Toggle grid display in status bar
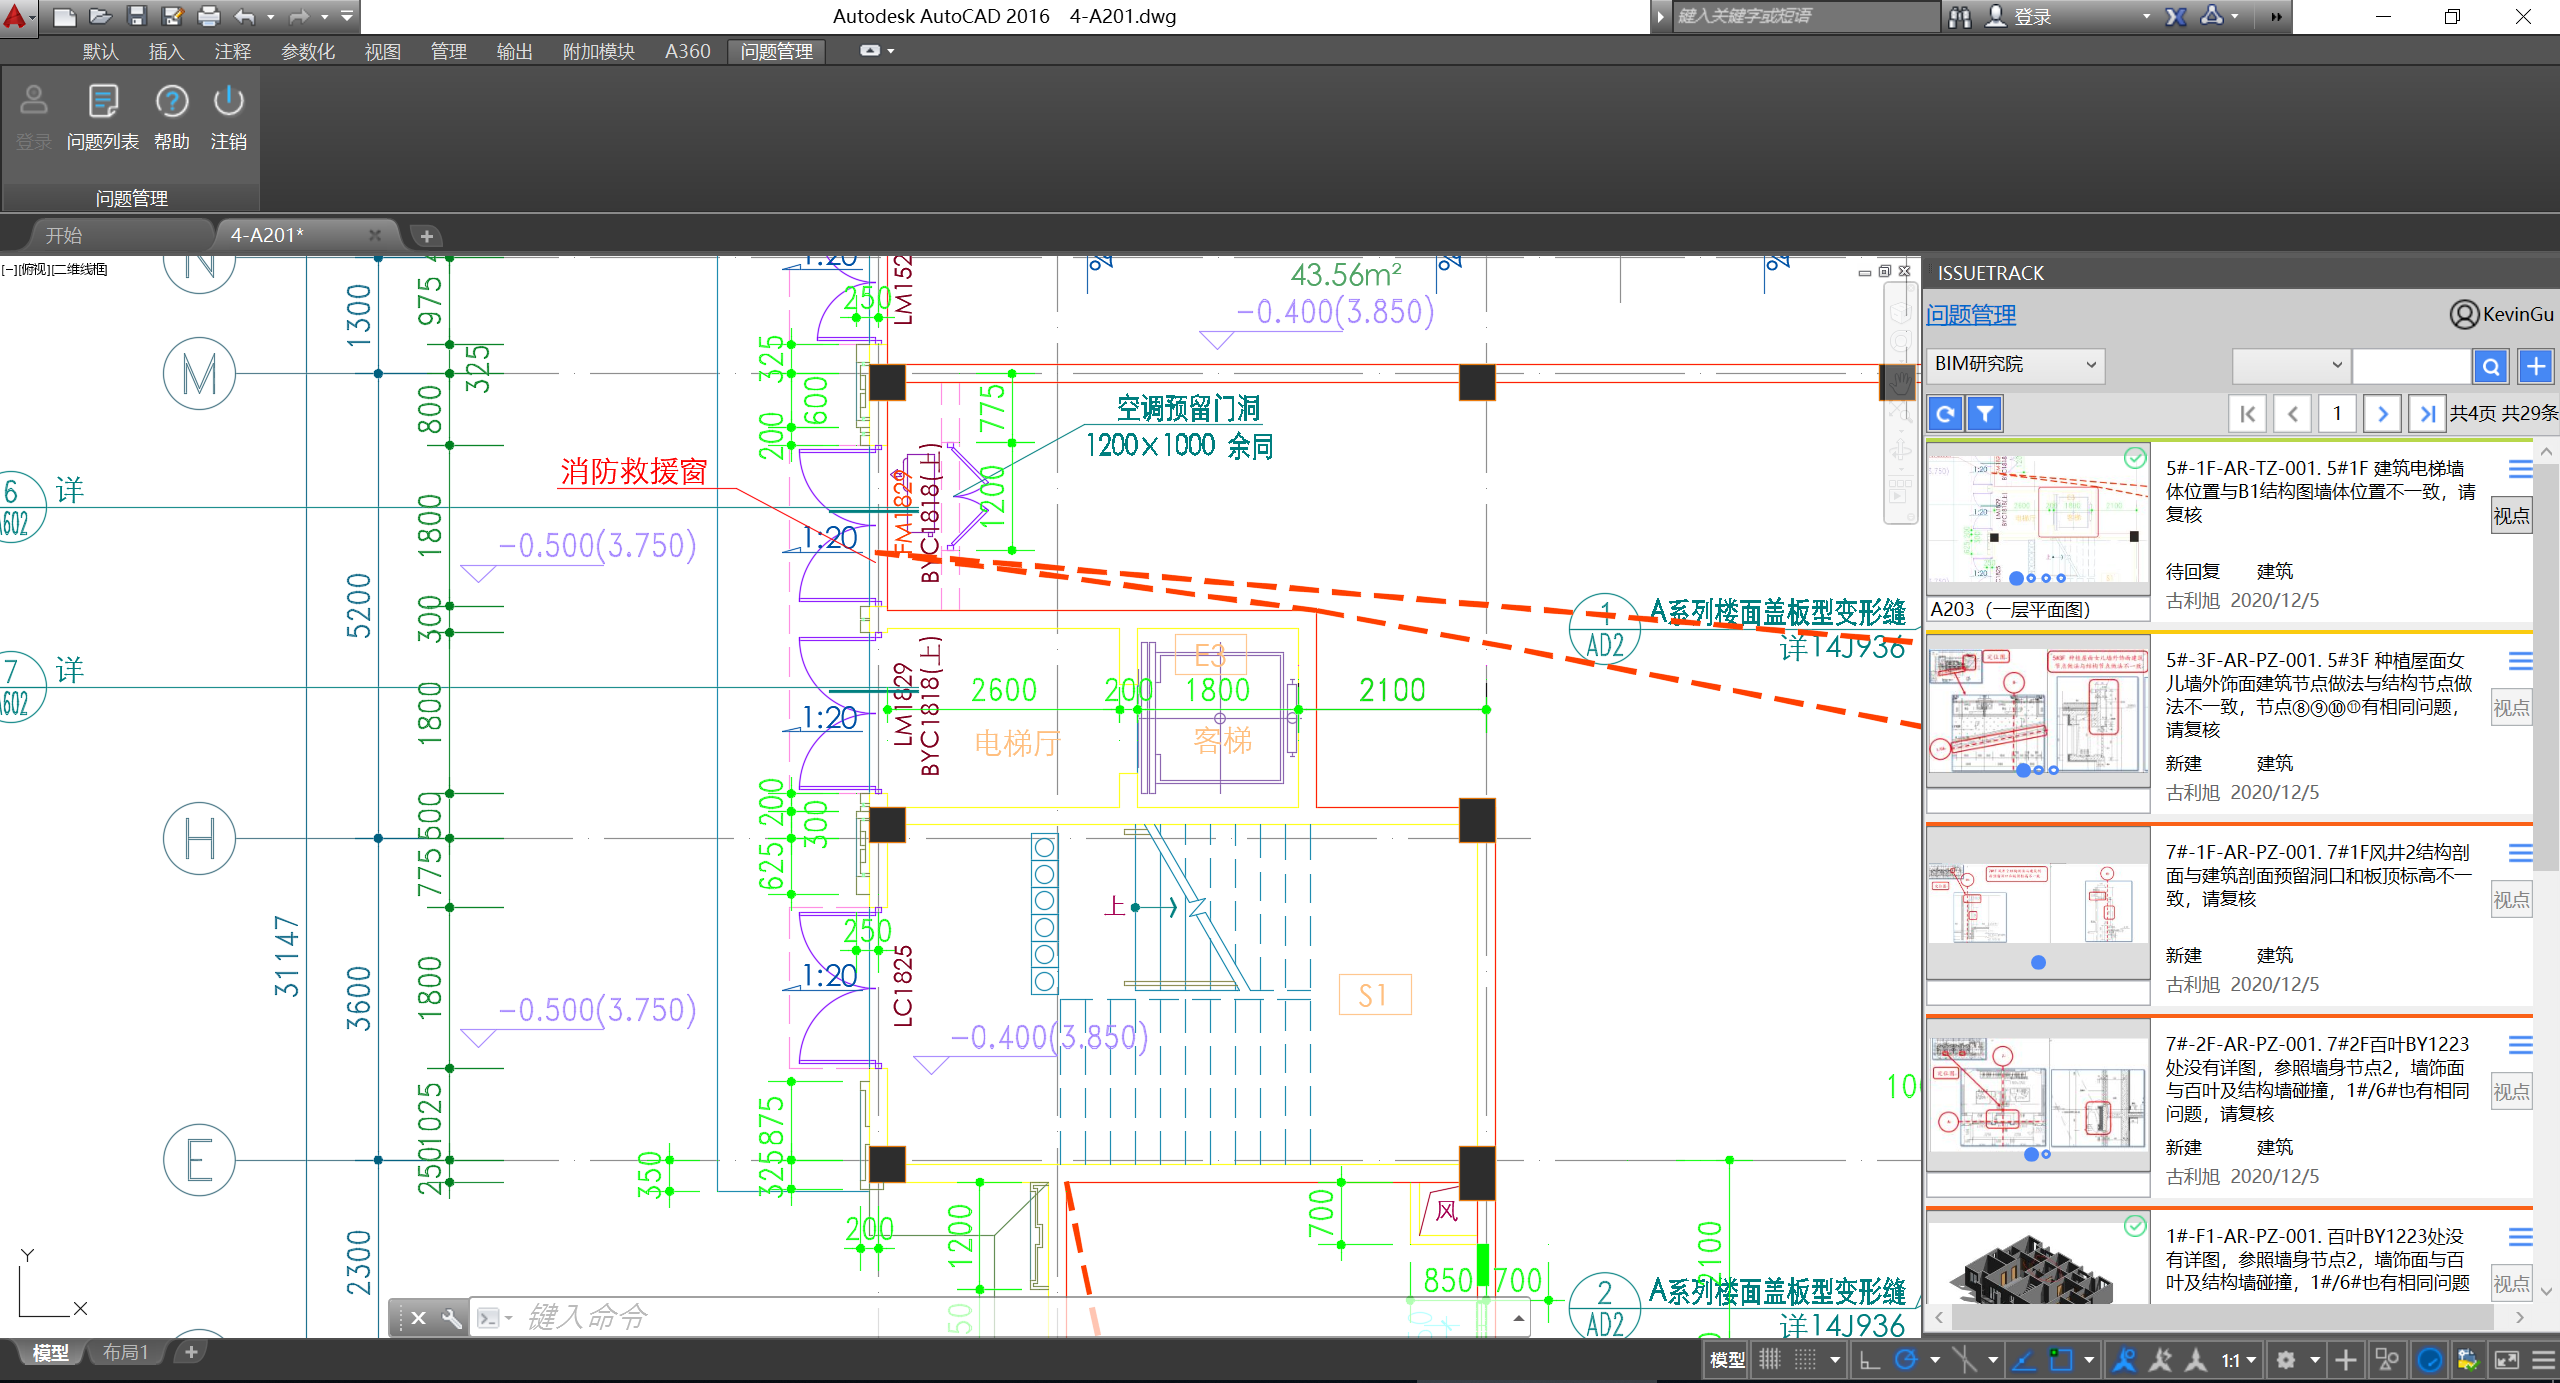Screen dimensions: 2560x1383 click(1770, 1360)
